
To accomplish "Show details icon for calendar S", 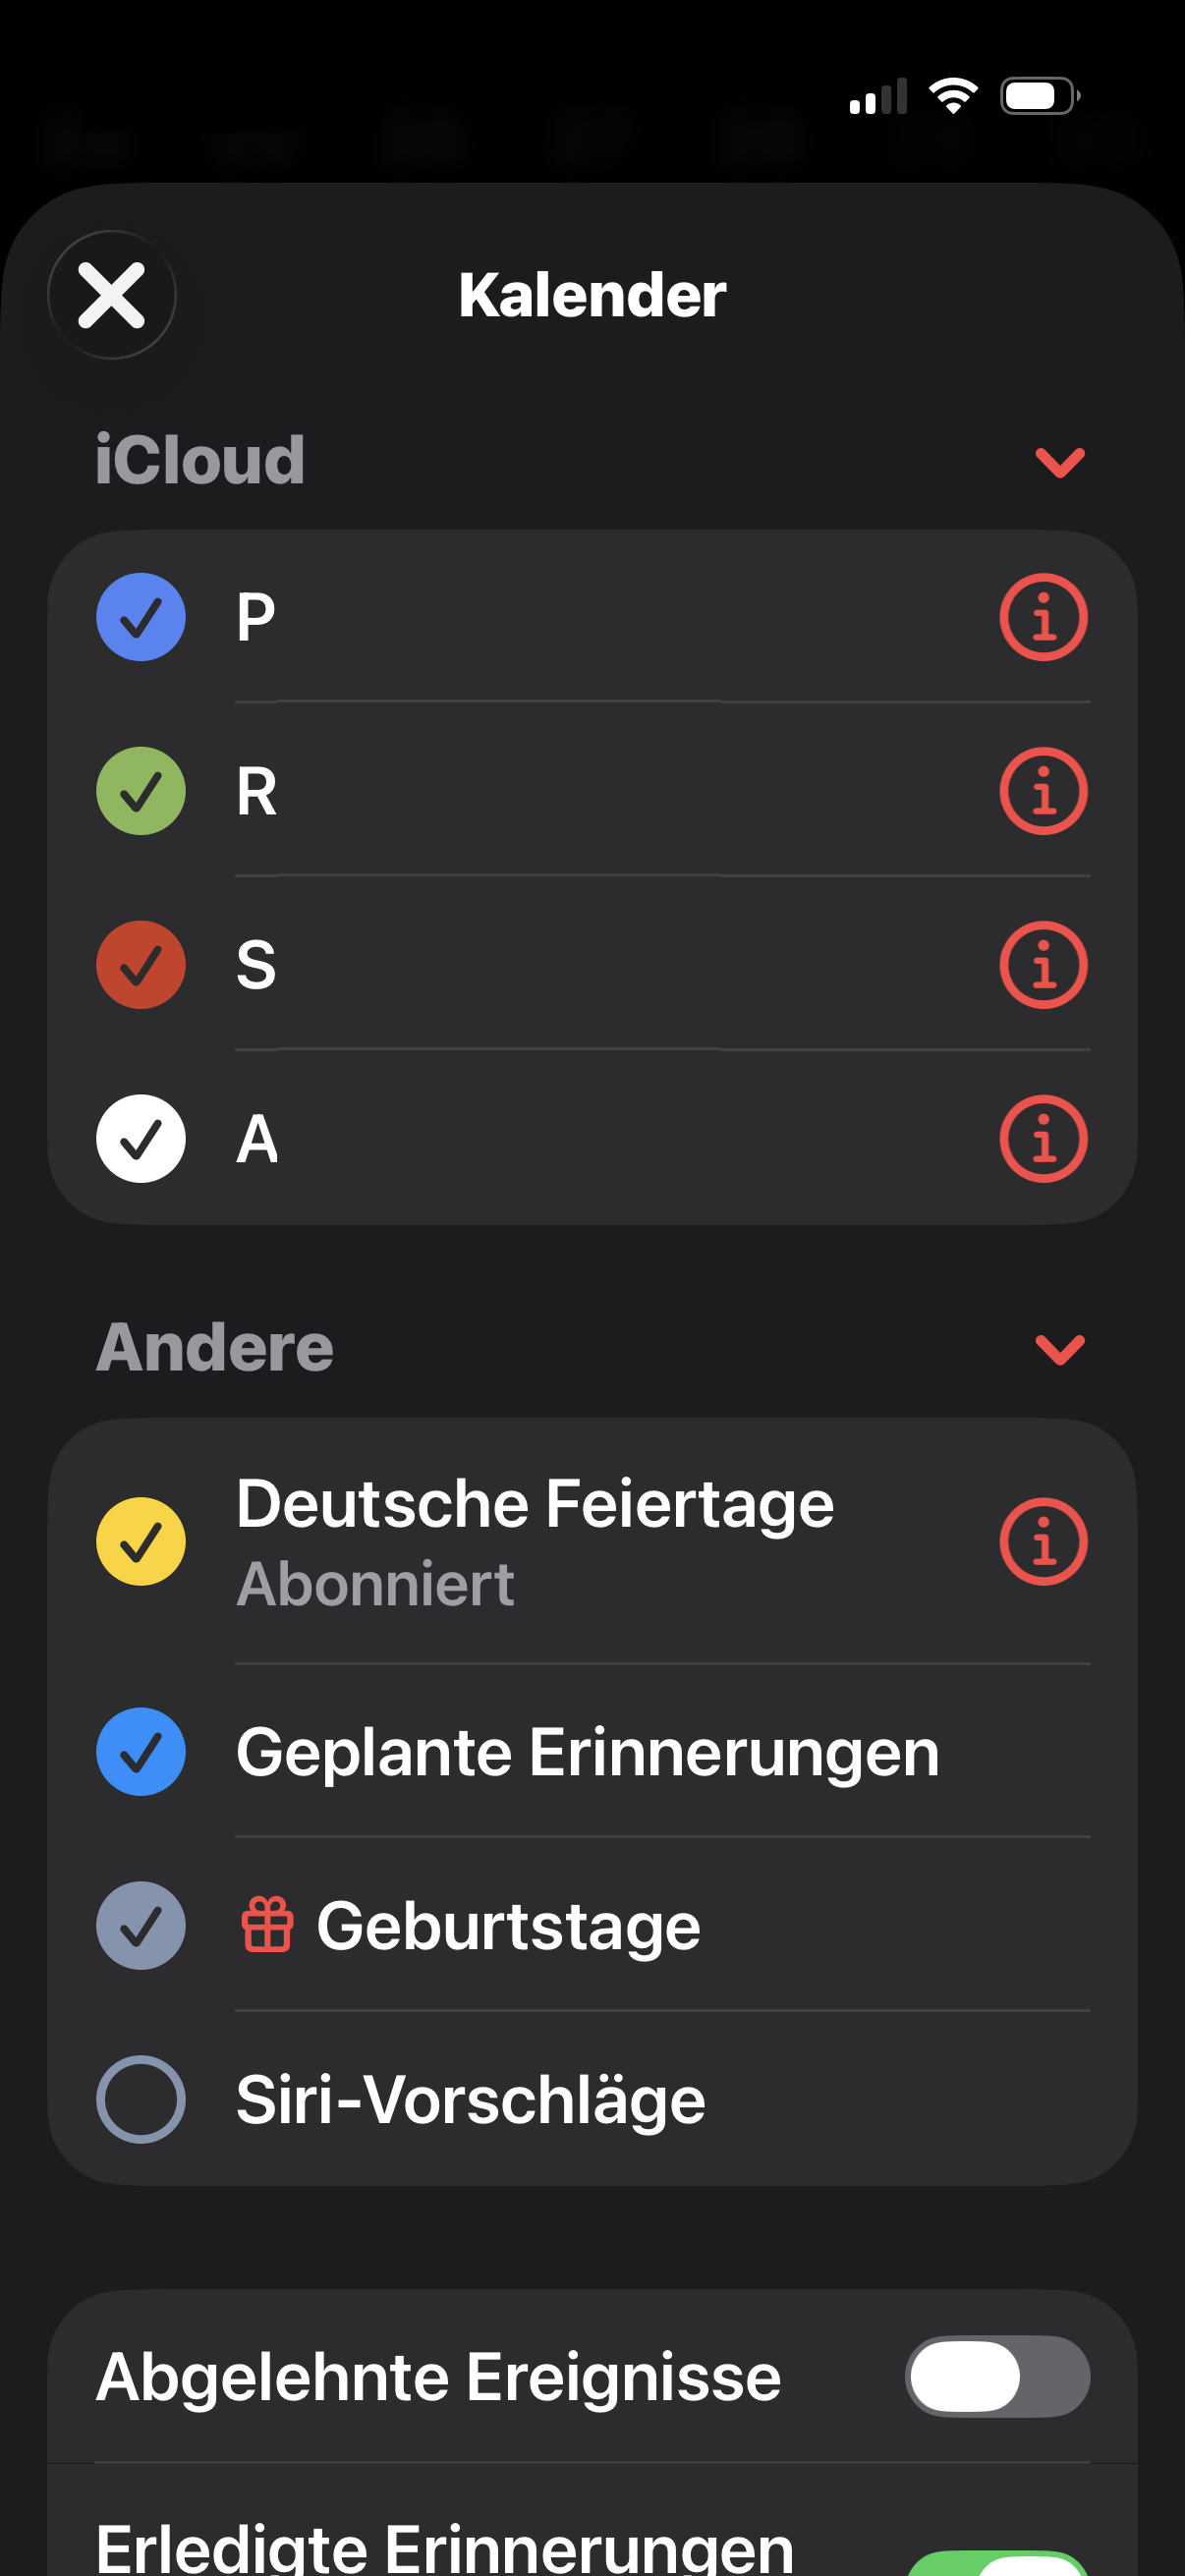I will (x=1043, y=965).
